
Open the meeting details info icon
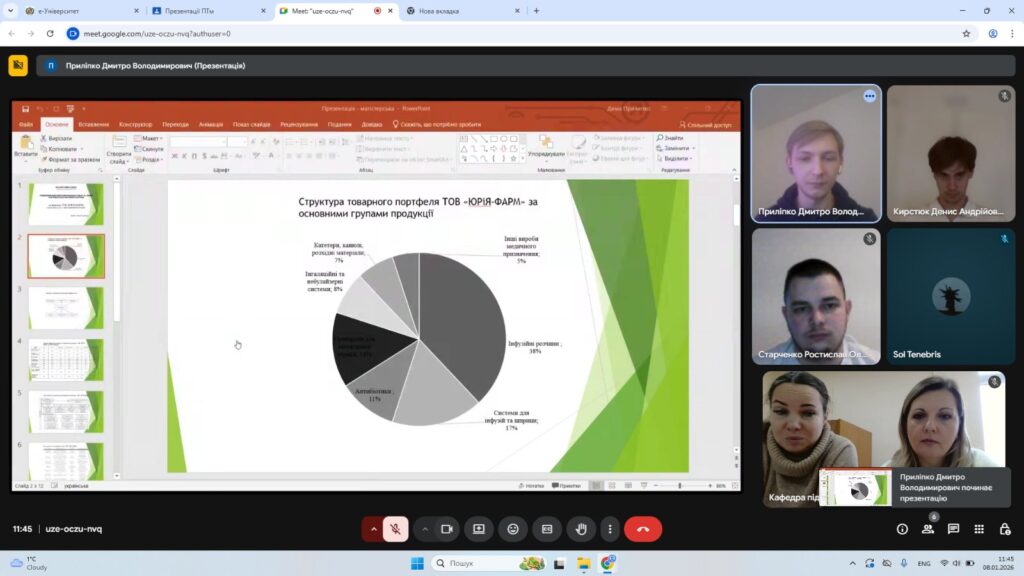(902, 529)
